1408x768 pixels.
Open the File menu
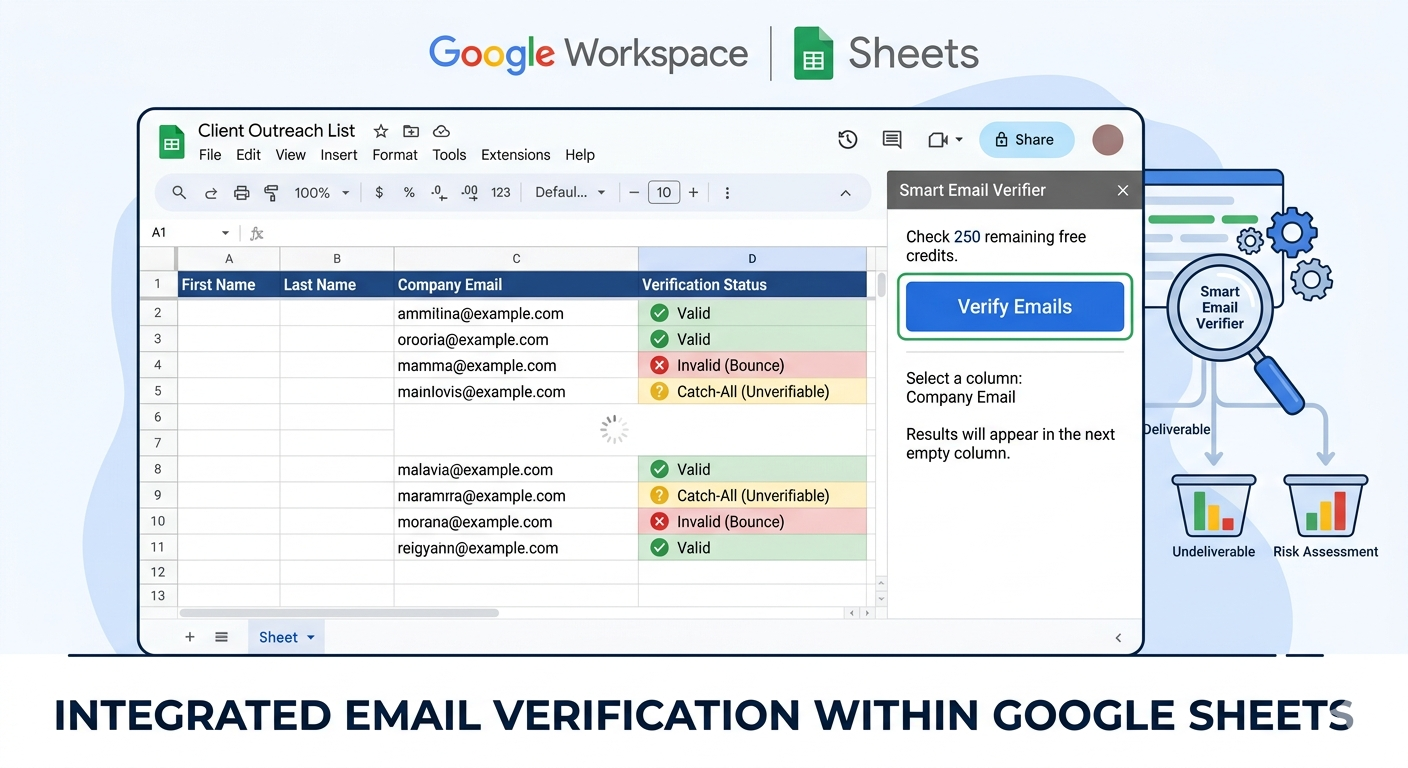[210, 155]
